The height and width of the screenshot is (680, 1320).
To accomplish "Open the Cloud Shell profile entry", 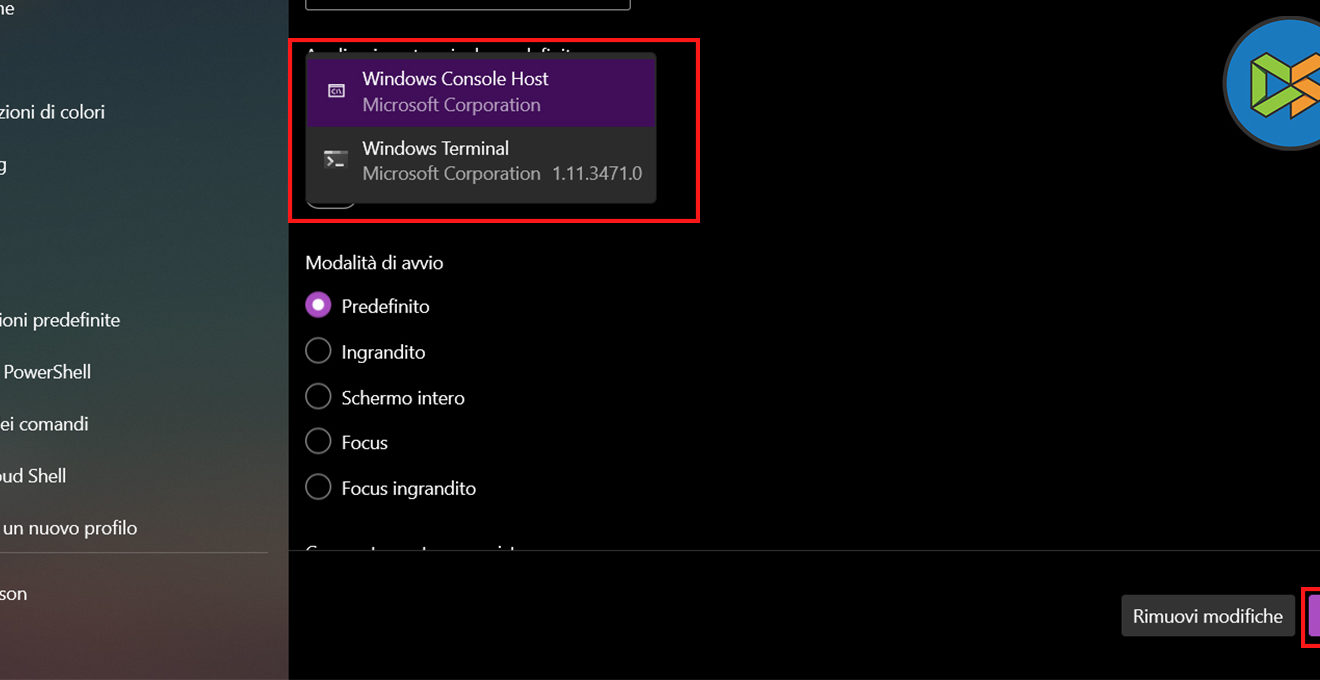I will (33, 476).
